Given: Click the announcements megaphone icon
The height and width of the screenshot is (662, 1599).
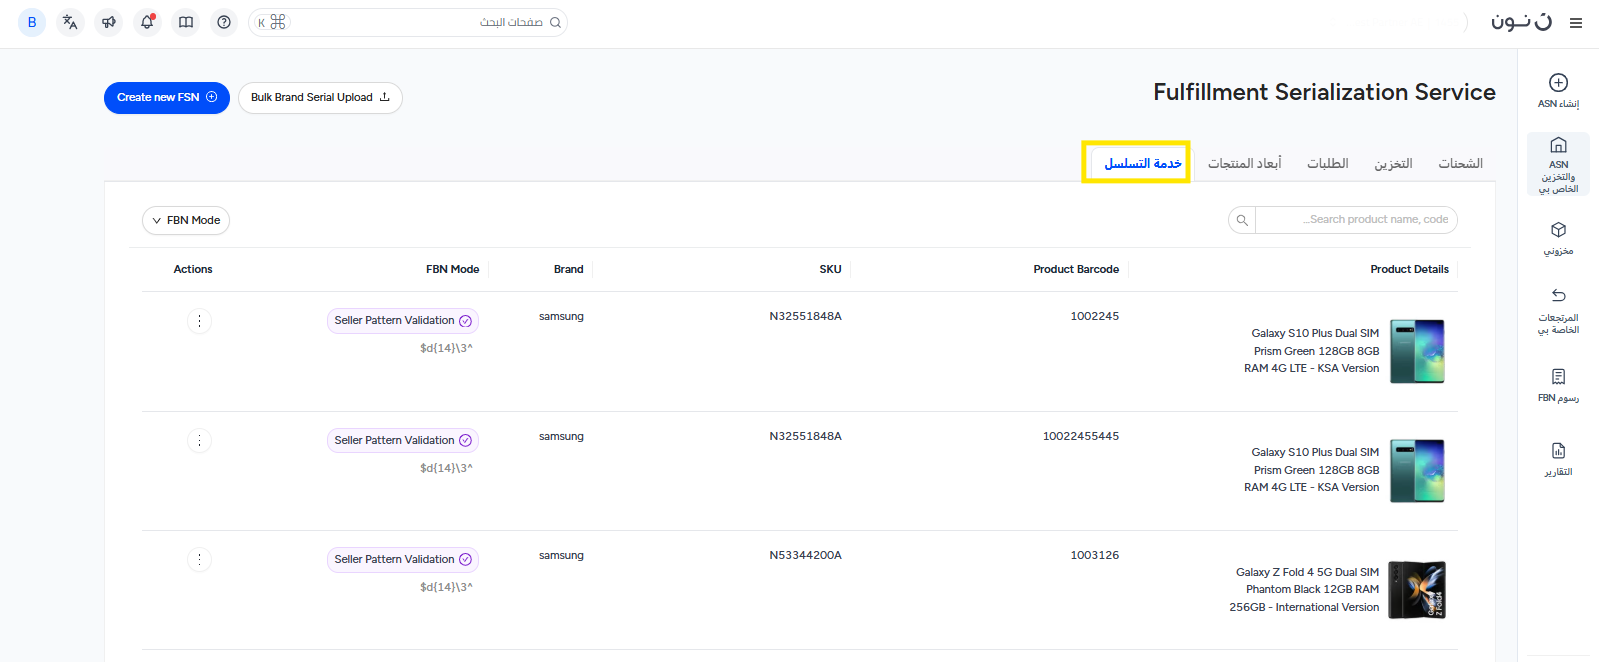Looking at the screenshot, I should (x=109, y=22).
